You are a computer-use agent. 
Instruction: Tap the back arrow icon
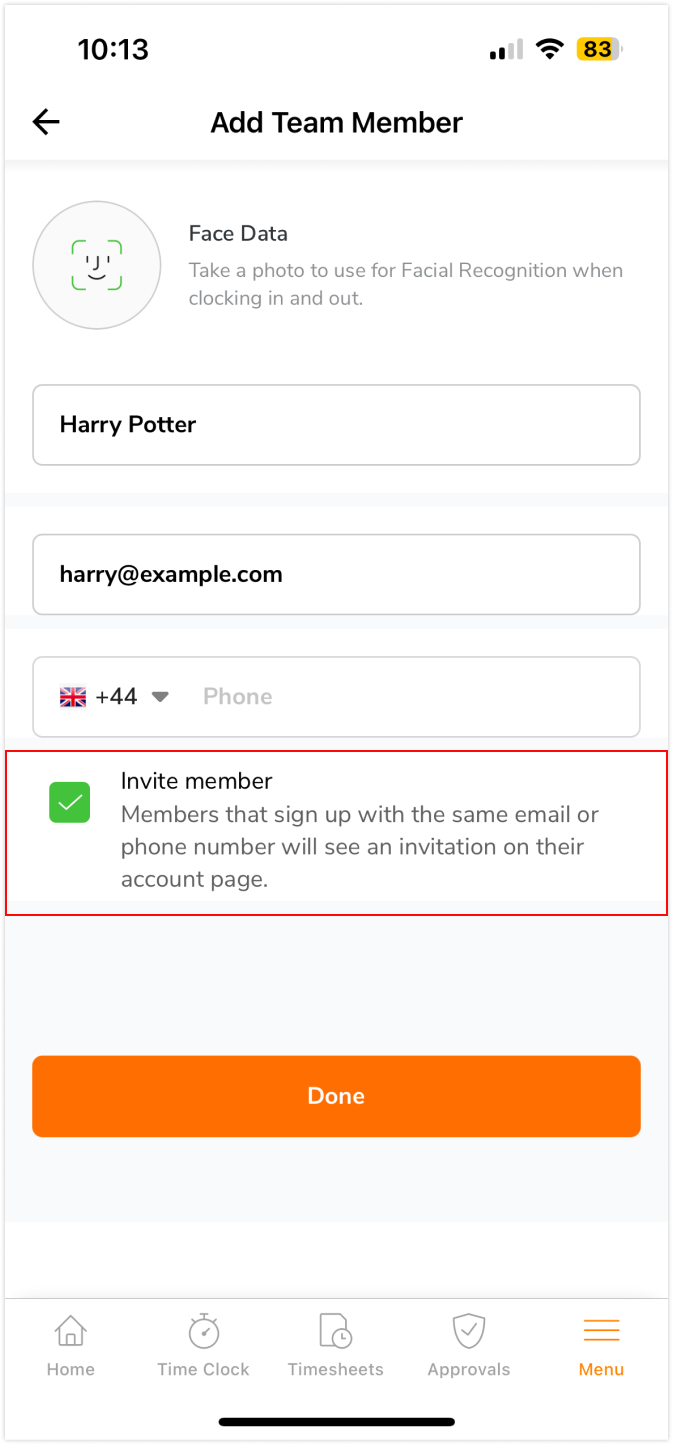(46, 122)
